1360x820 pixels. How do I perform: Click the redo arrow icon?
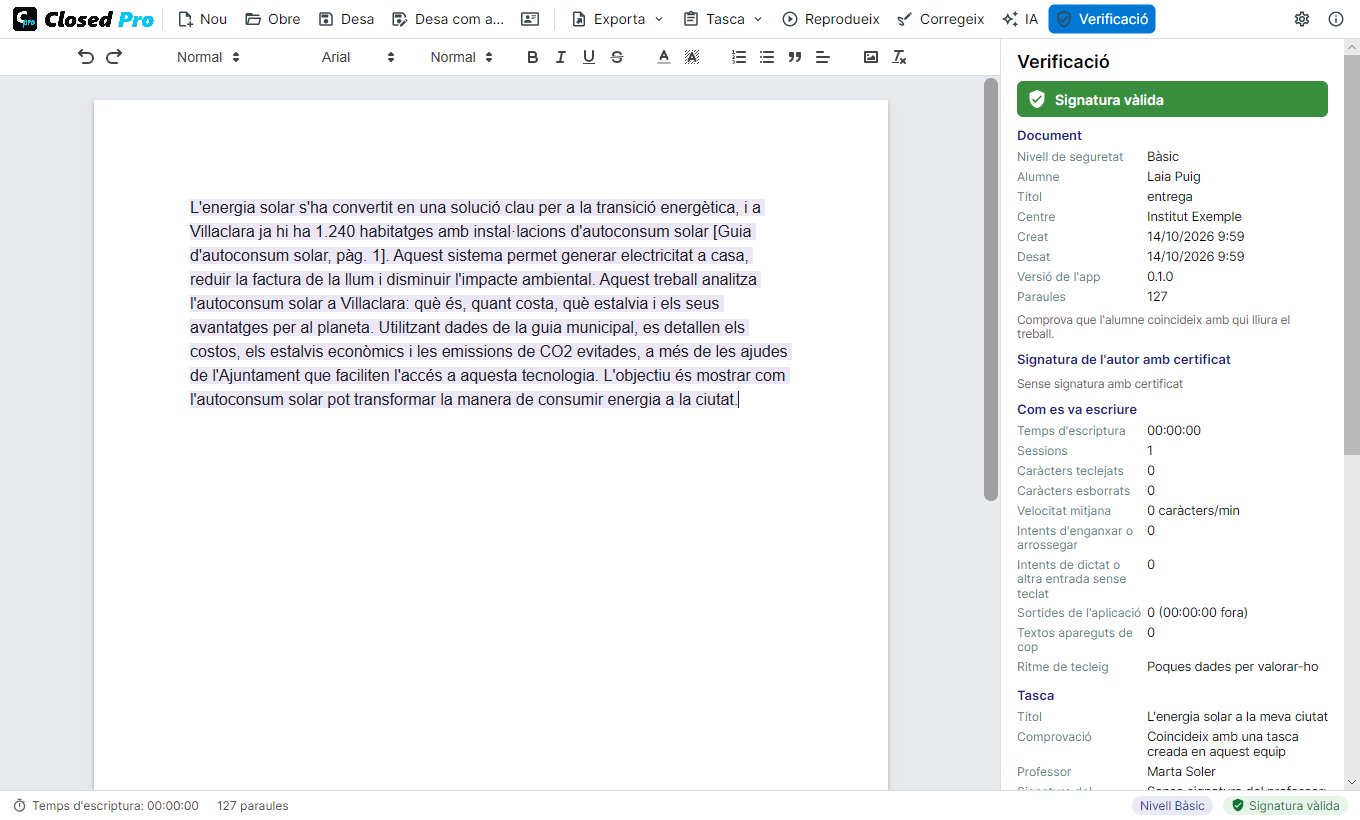114,57
